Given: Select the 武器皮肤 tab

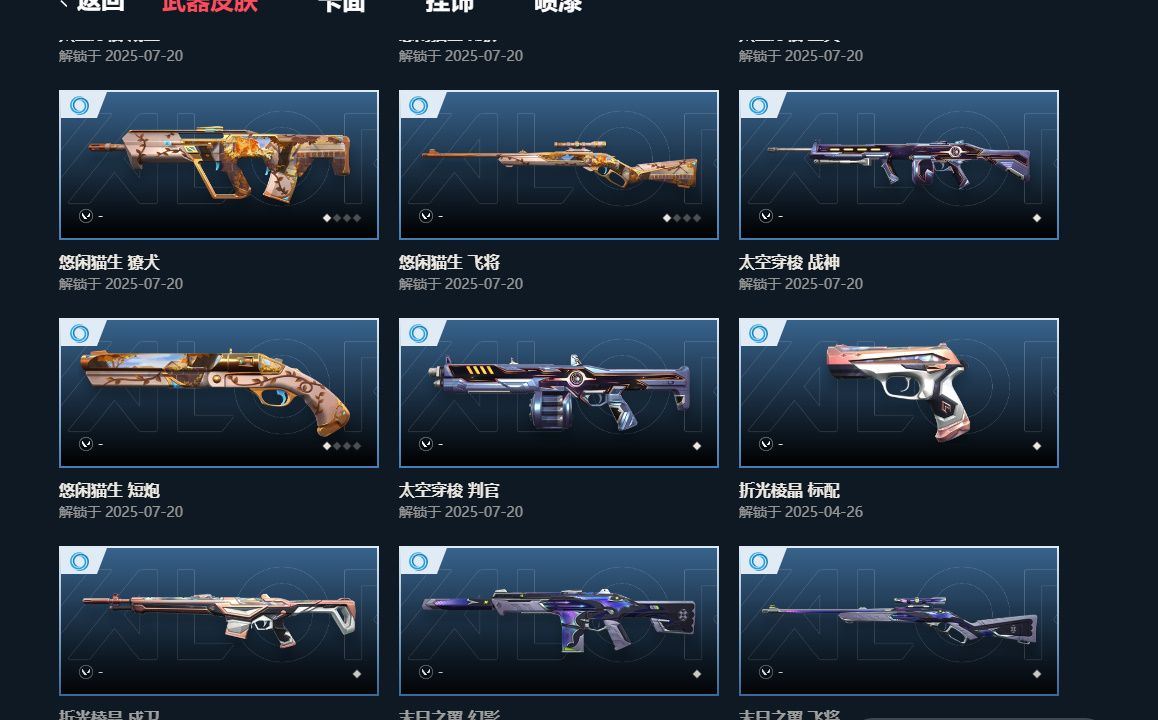Looking at the screenshot, I should tap(210, 6).
